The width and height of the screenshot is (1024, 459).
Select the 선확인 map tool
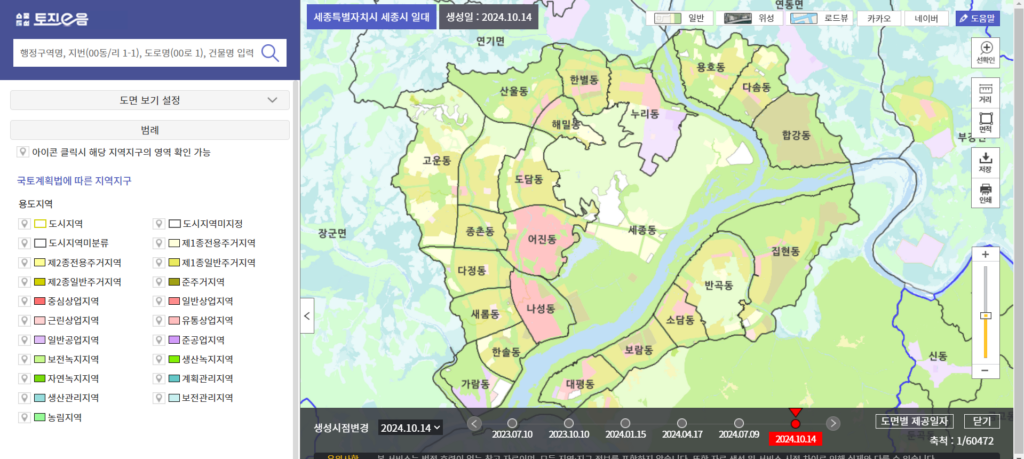[985, 53]
